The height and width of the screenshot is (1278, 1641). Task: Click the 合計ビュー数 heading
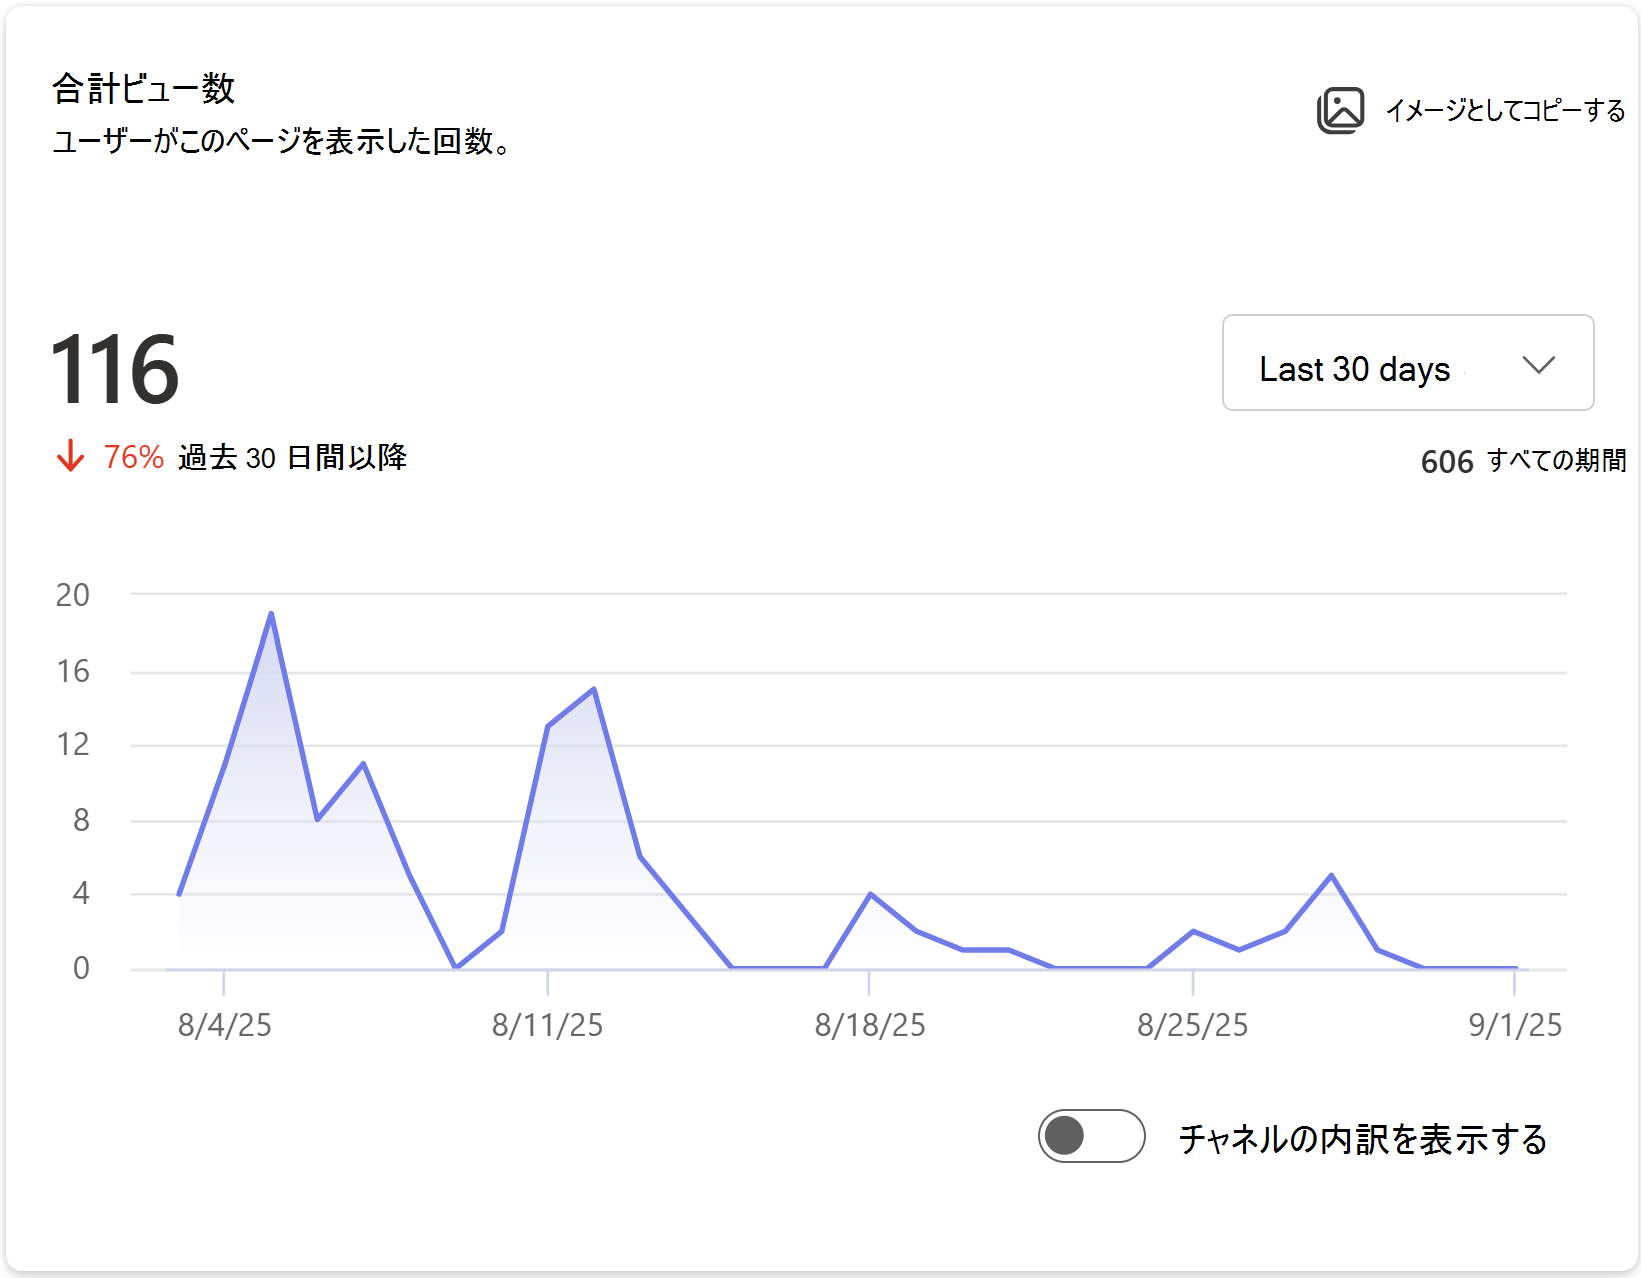(x=143, y=88)
